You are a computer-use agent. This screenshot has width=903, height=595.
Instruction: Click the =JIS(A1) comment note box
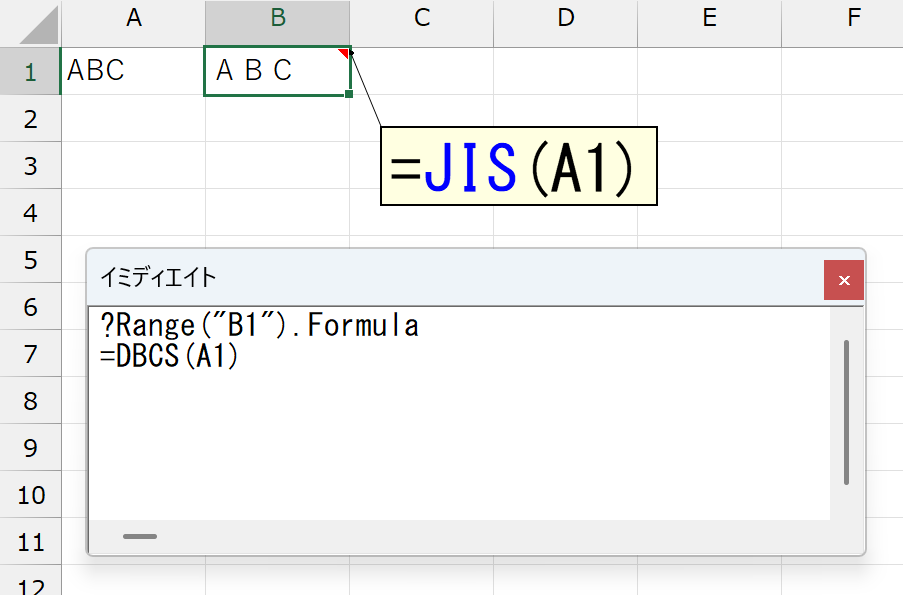(x=519, y=166)
